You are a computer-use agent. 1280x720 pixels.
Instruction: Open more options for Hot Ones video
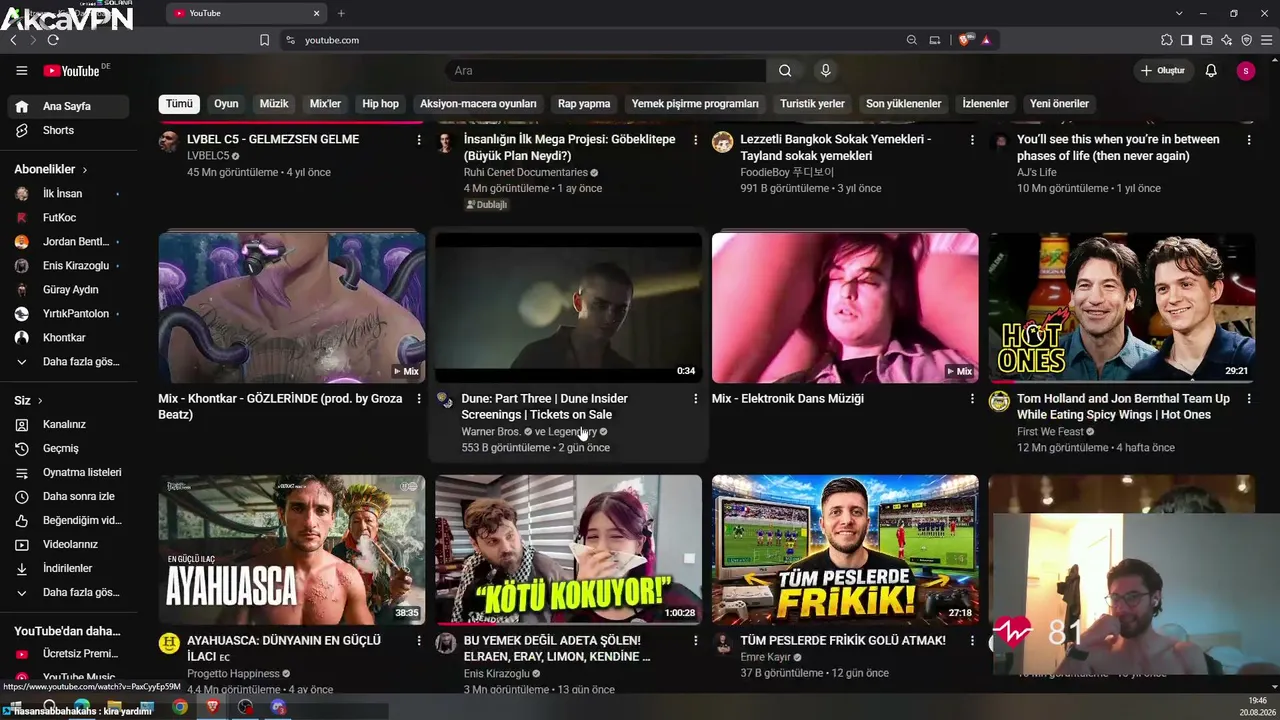coord(1249,399)
